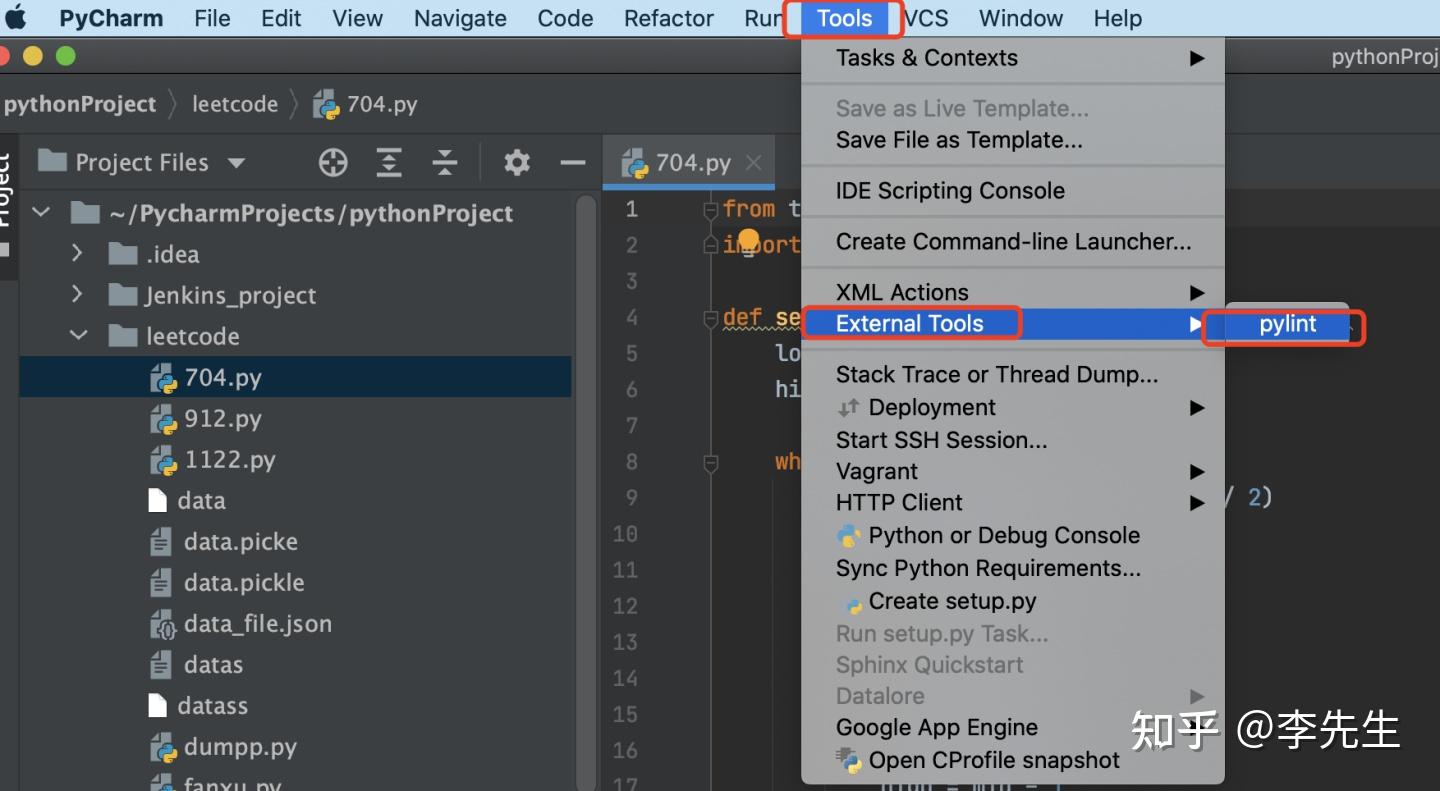Open the Help menu
The width and height of the screenshot is (1440, 791).
1118,18
